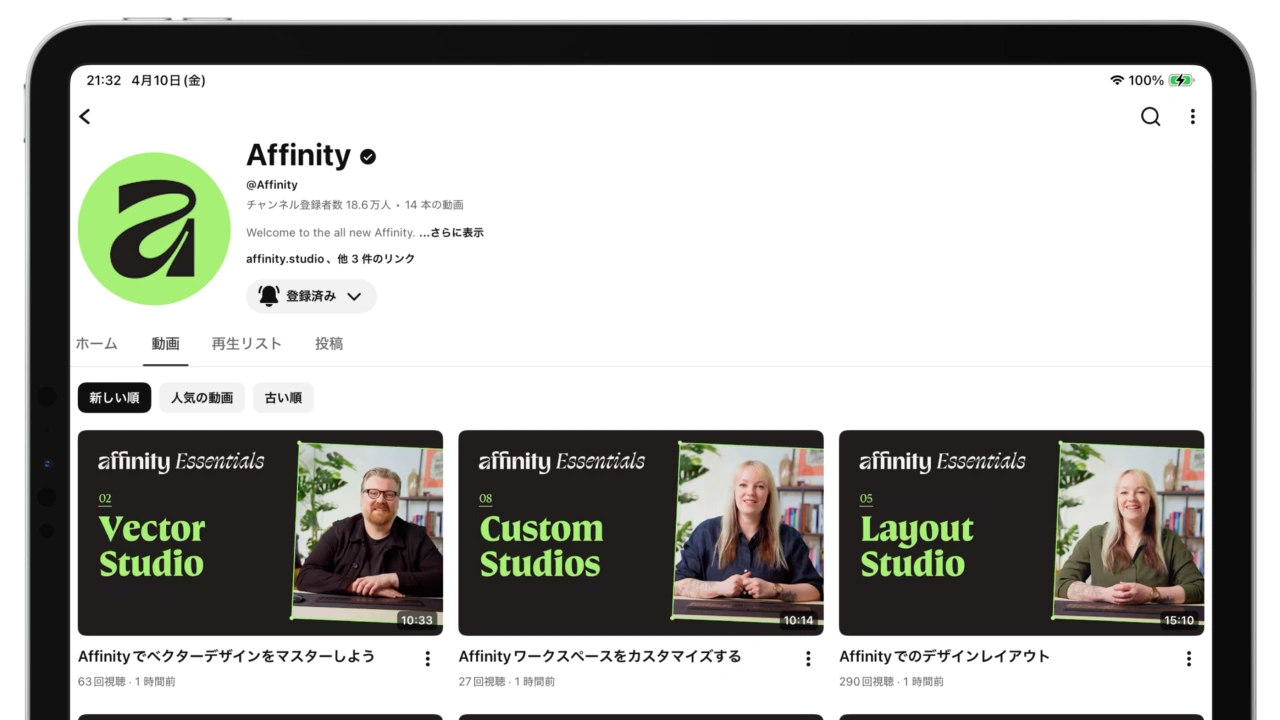Tap the verified badge next to Affinity
This screenshot has height=720, width=1280.
point(367,156)
